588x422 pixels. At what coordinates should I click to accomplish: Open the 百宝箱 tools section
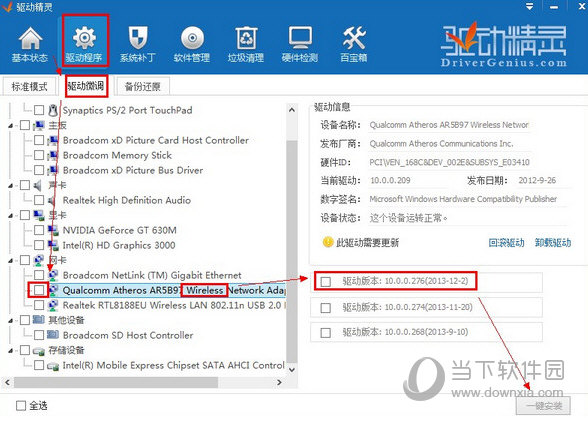(x=354, y=44)
